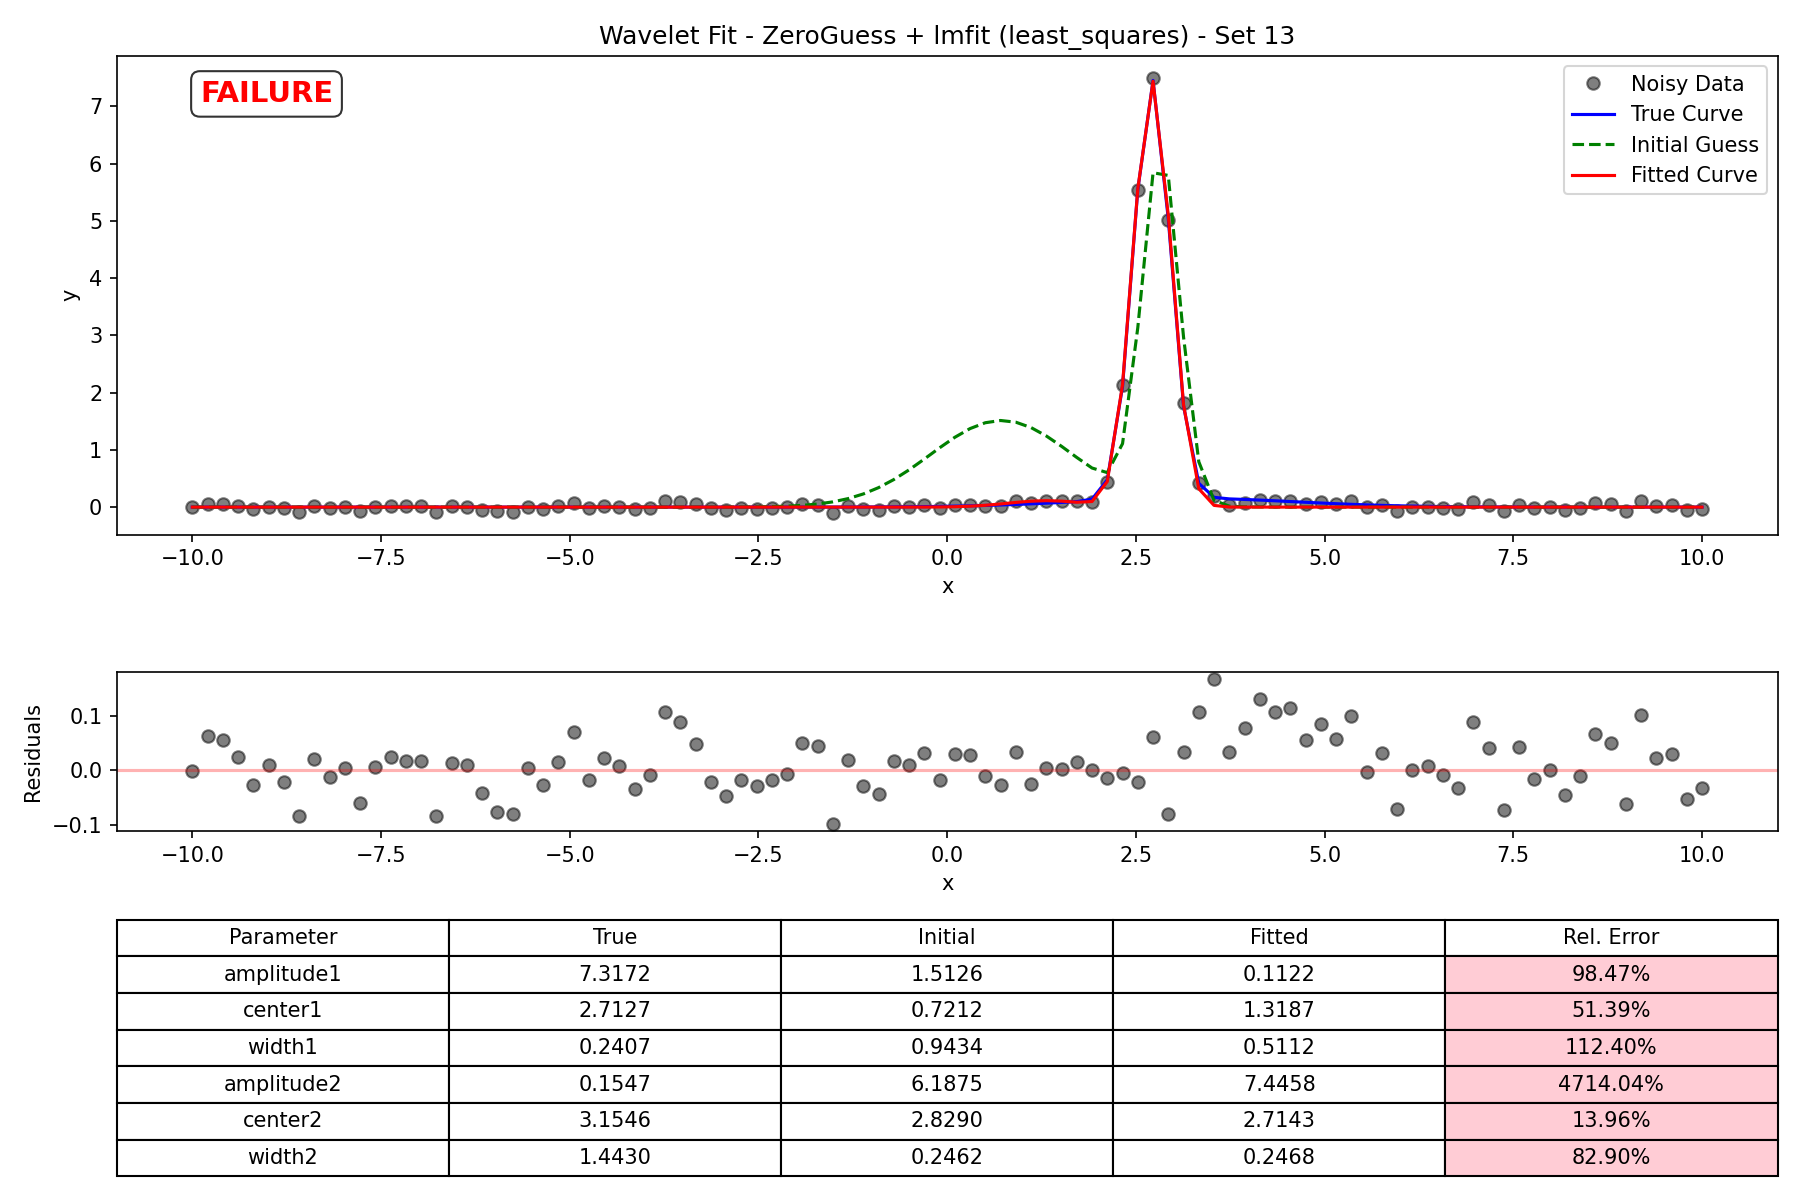The image size is (1800, 1200).
Task: Click the 'Residuals' y-axis label
Action: click(33, 753)
